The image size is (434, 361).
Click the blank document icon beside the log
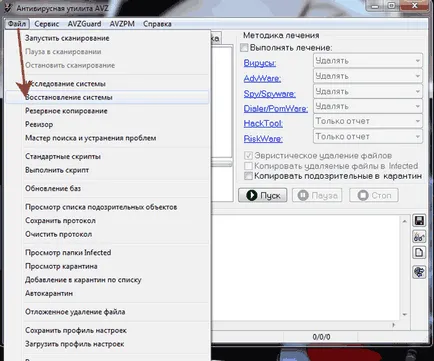click(419, 252)
